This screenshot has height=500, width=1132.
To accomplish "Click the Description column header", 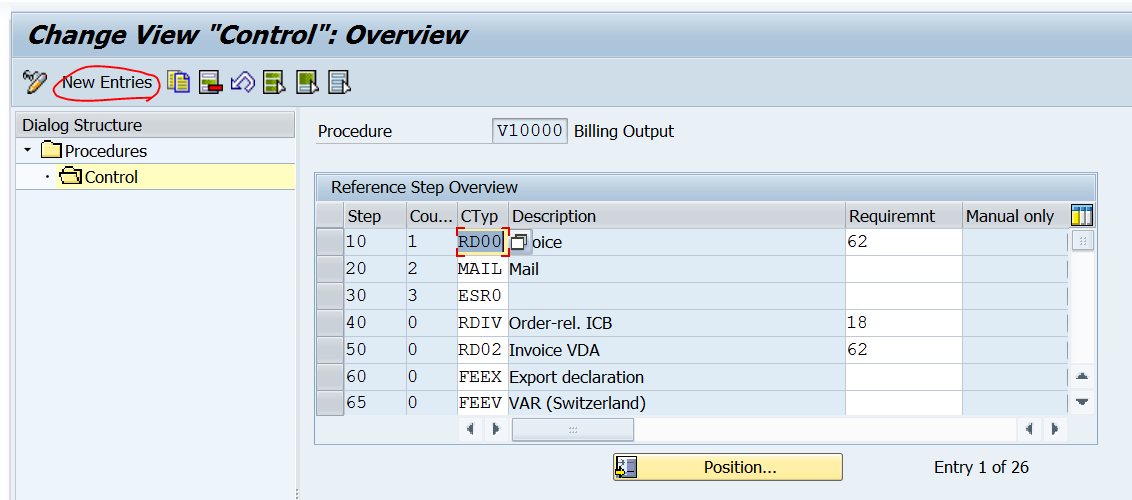I will coord(676,216).
